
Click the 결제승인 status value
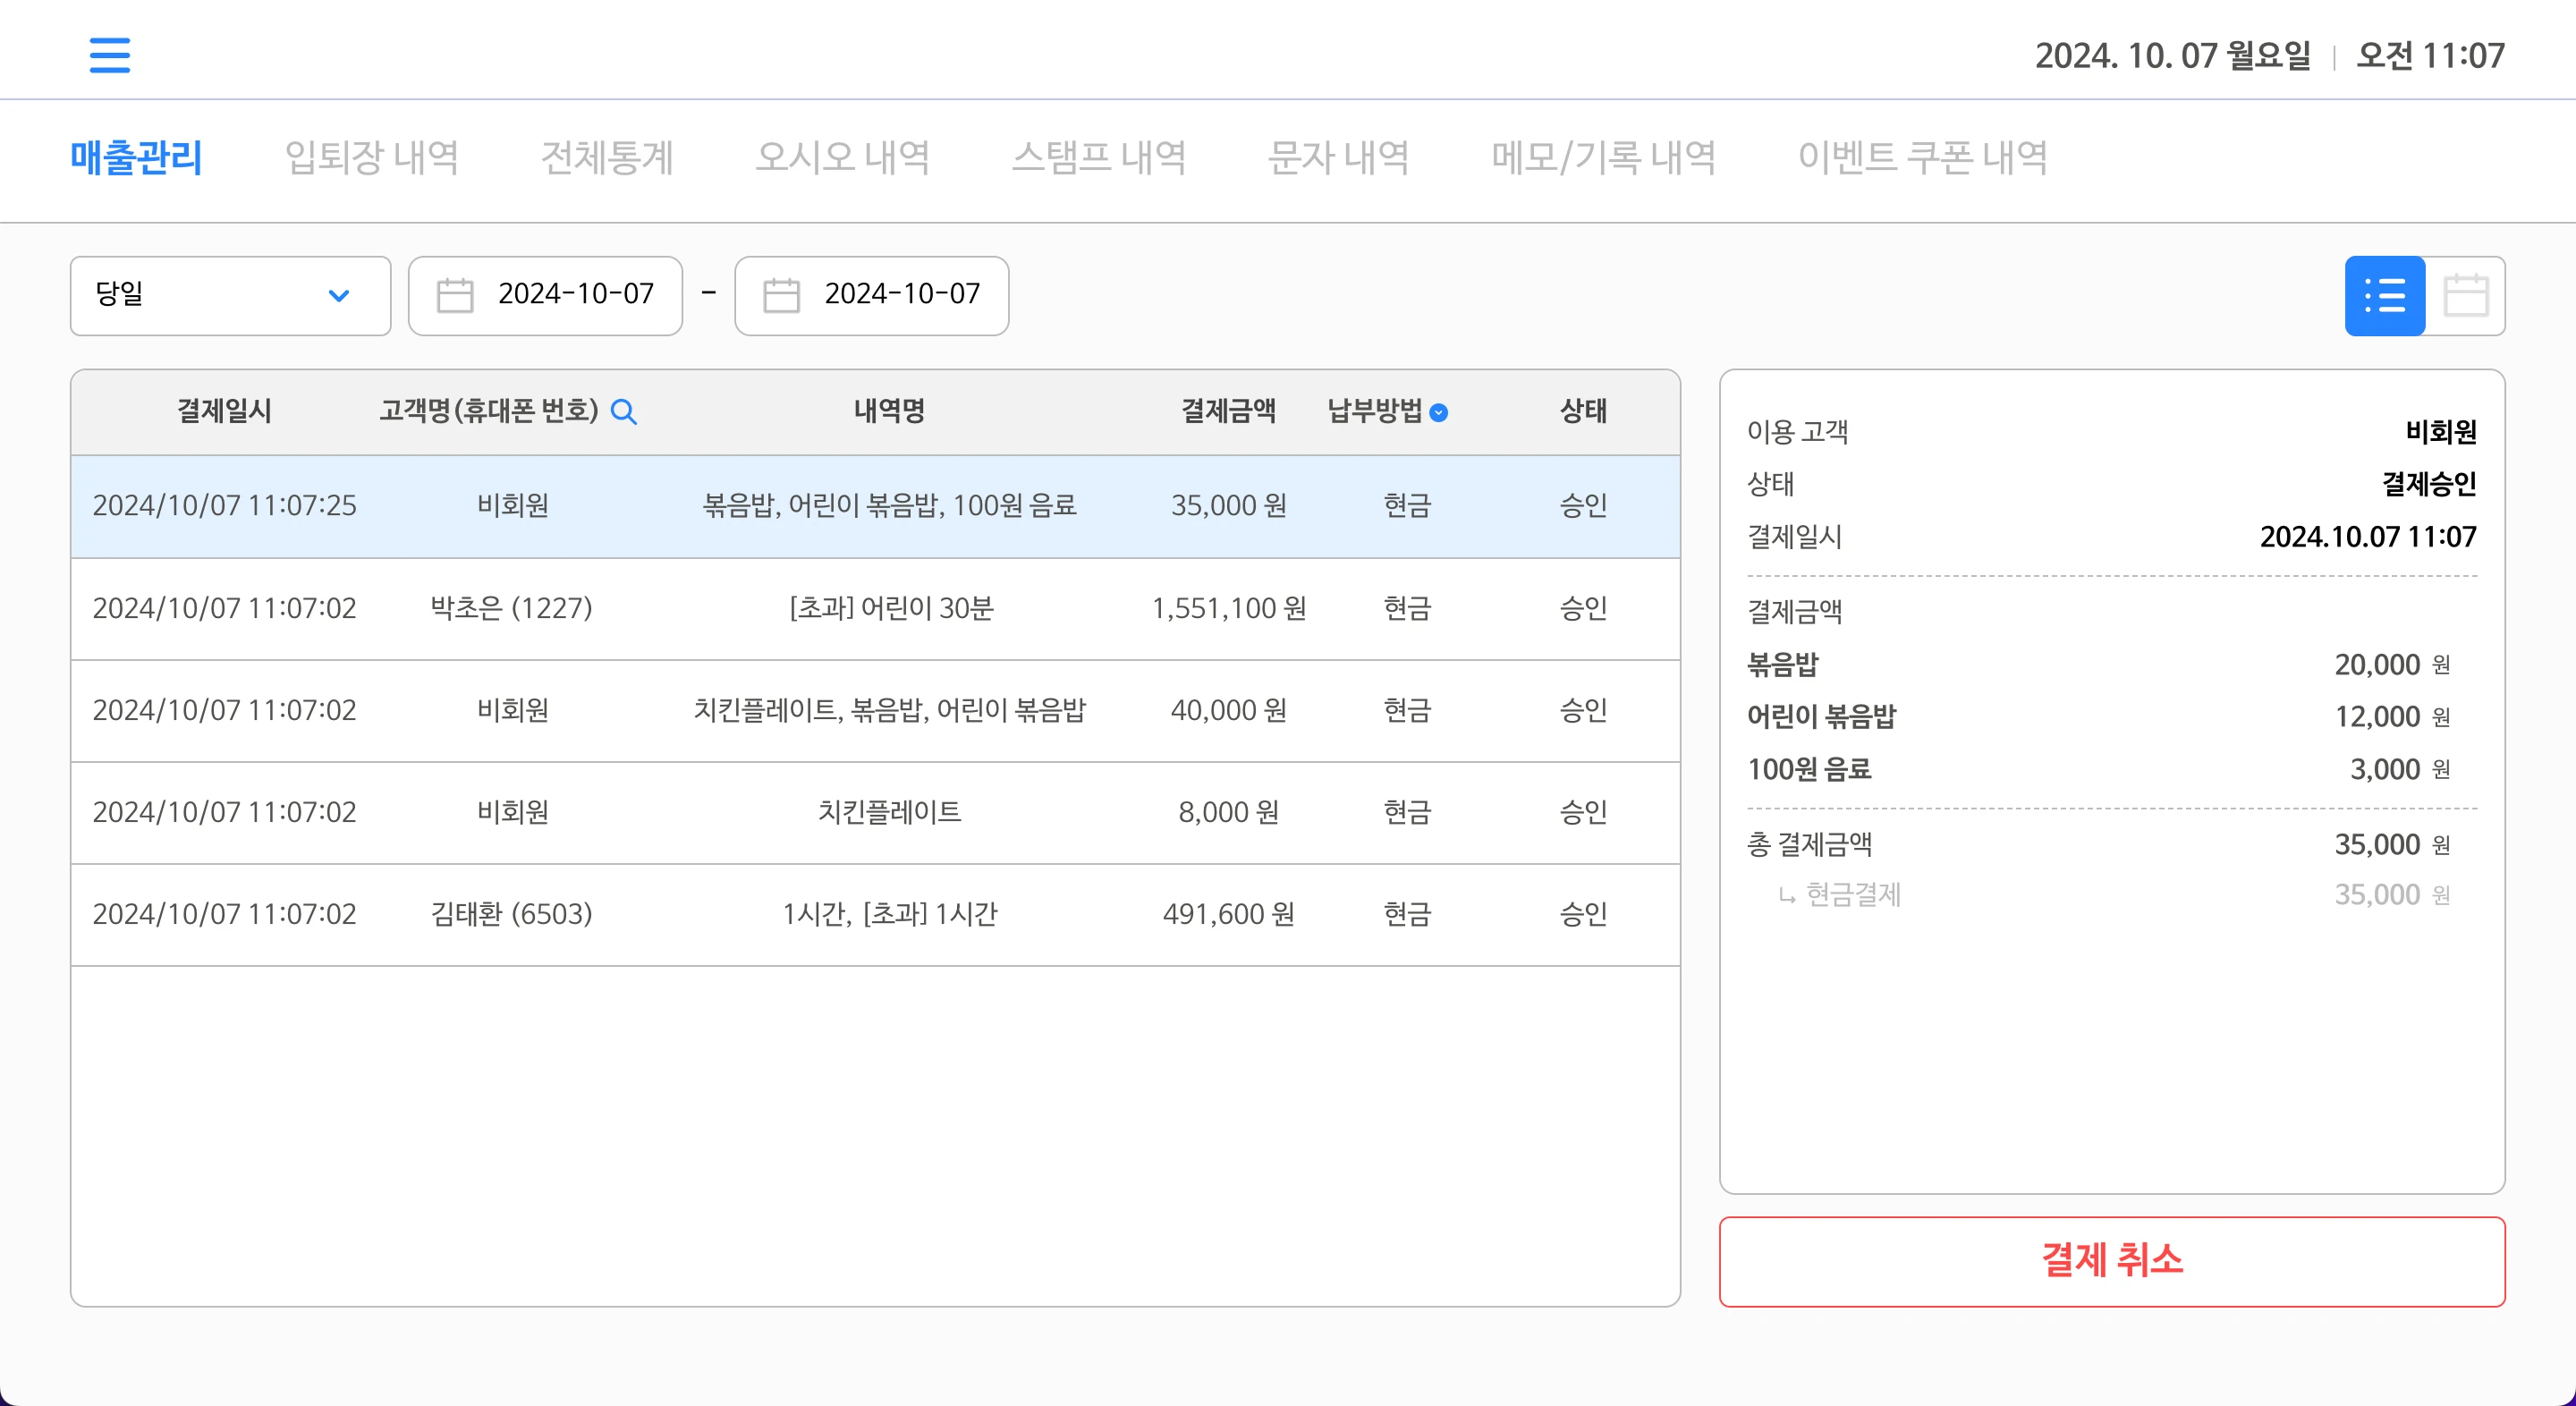point(2428,484)
